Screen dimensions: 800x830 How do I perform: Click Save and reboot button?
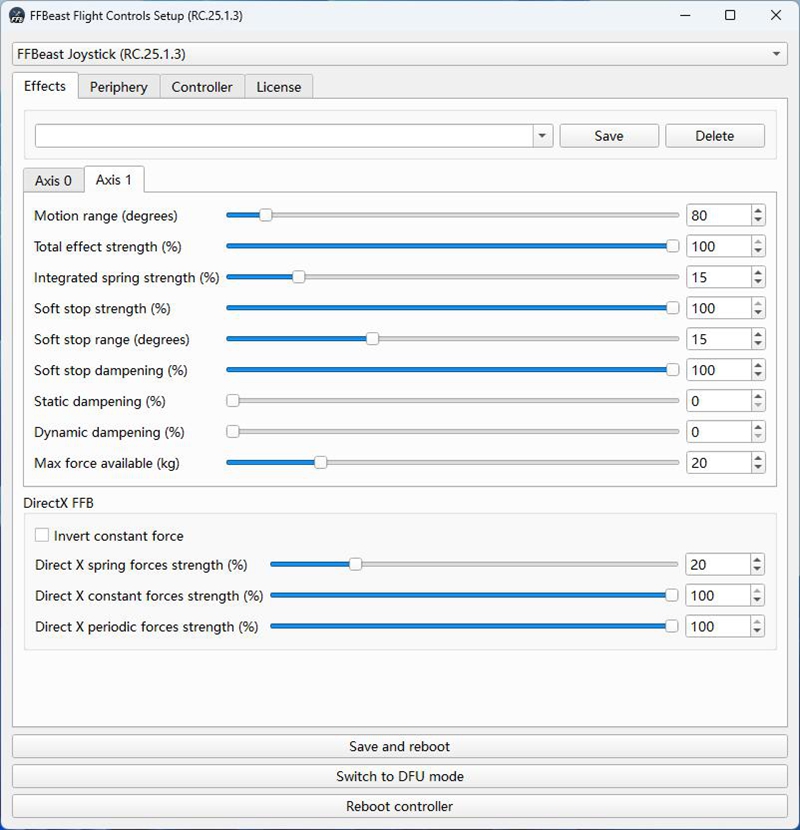tap(399, 747)
